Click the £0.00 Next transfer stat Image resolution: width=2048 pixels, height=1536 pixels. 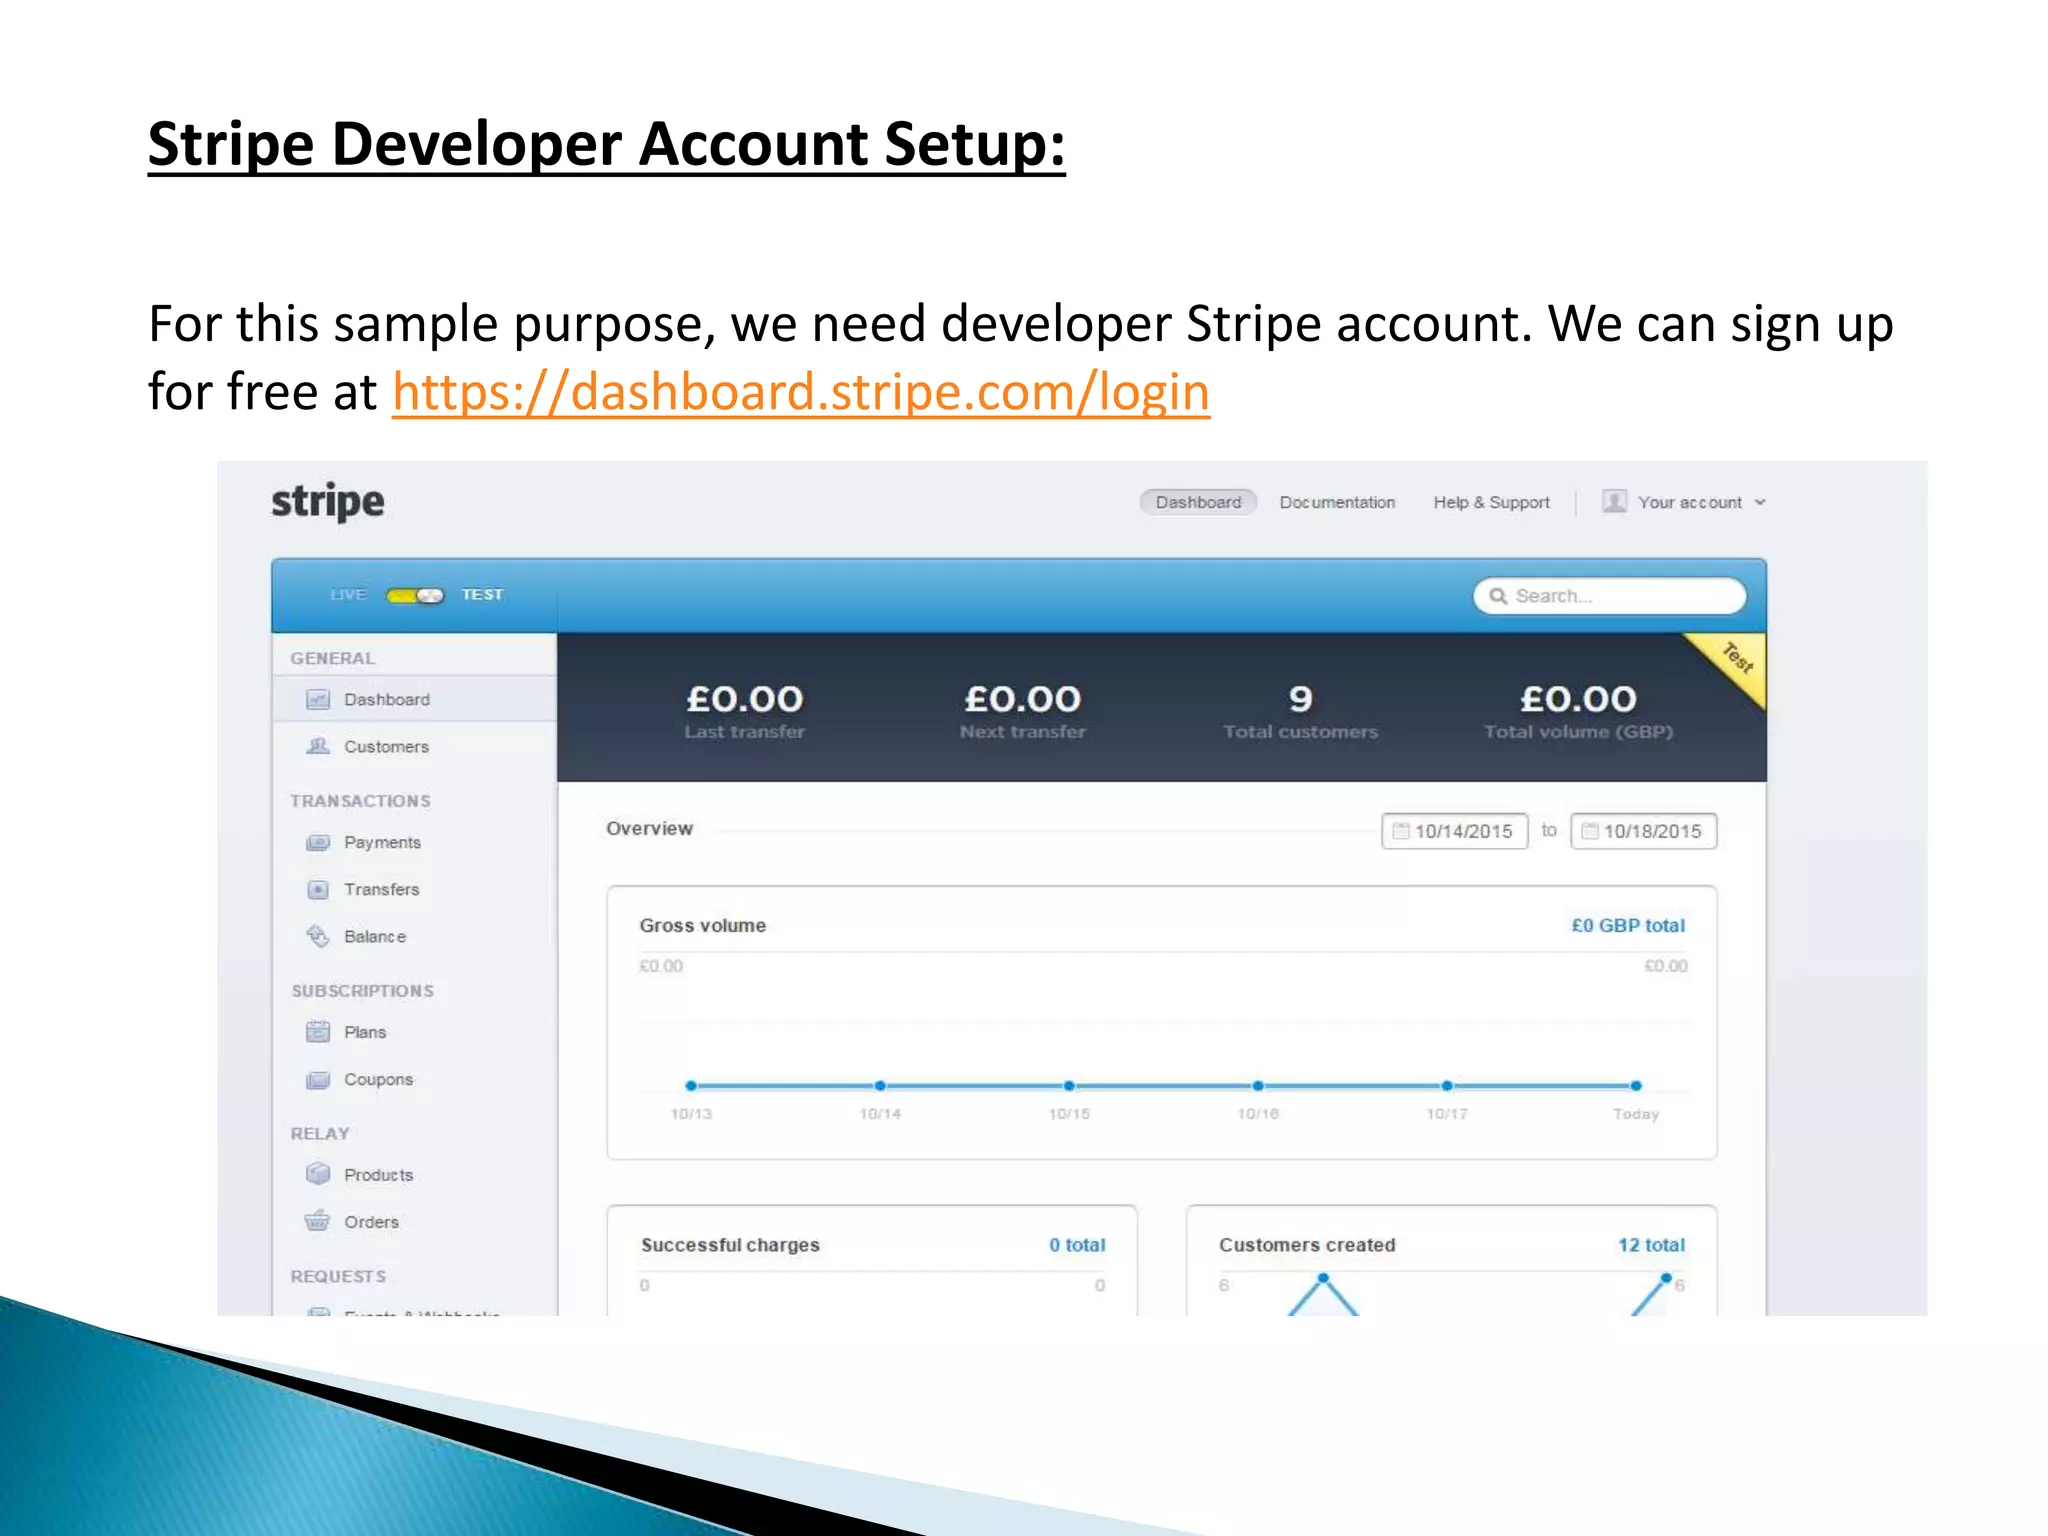[x=1023, y=711]
